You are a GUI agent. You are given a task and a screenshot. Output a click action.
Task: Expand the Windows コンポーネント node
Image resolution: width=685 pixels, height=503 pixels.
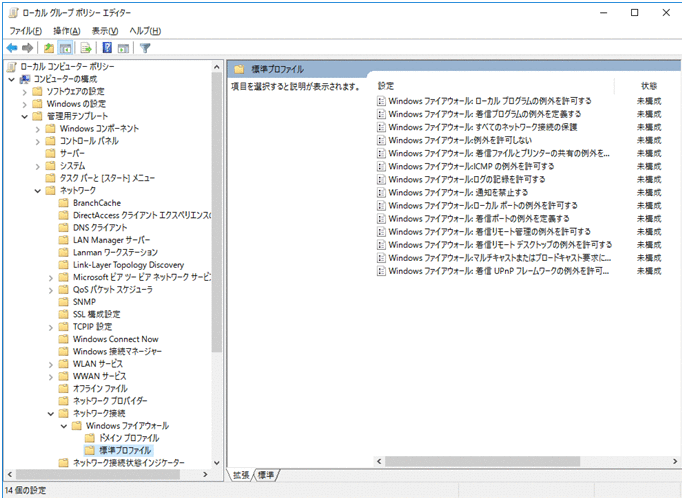click(38, 129)
